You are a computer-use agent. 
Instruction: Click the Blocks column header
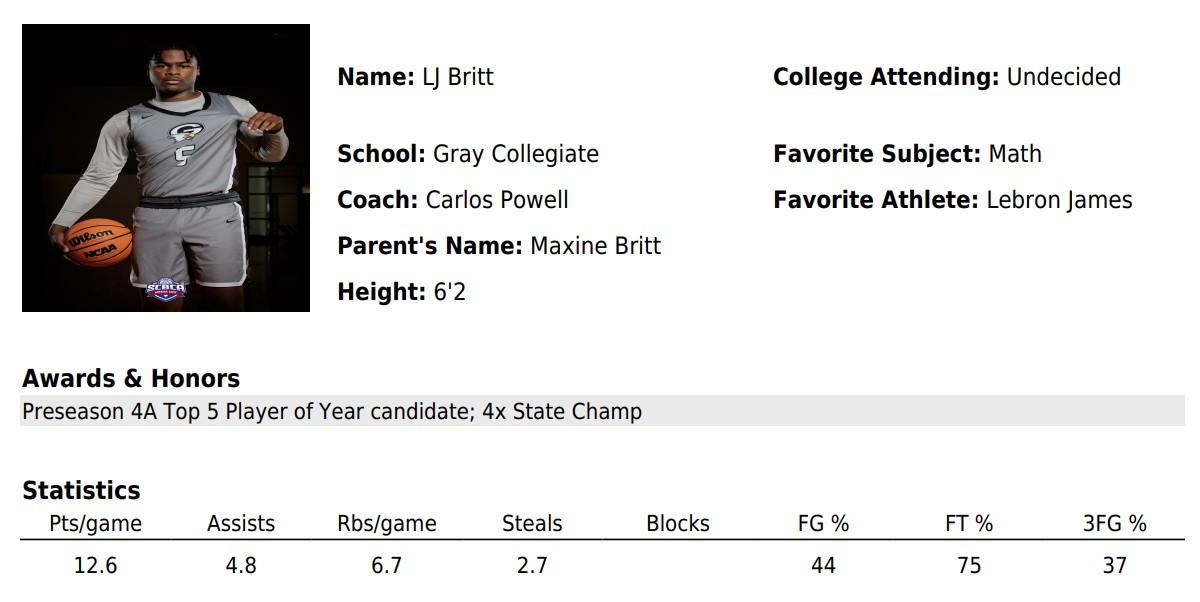678,523
